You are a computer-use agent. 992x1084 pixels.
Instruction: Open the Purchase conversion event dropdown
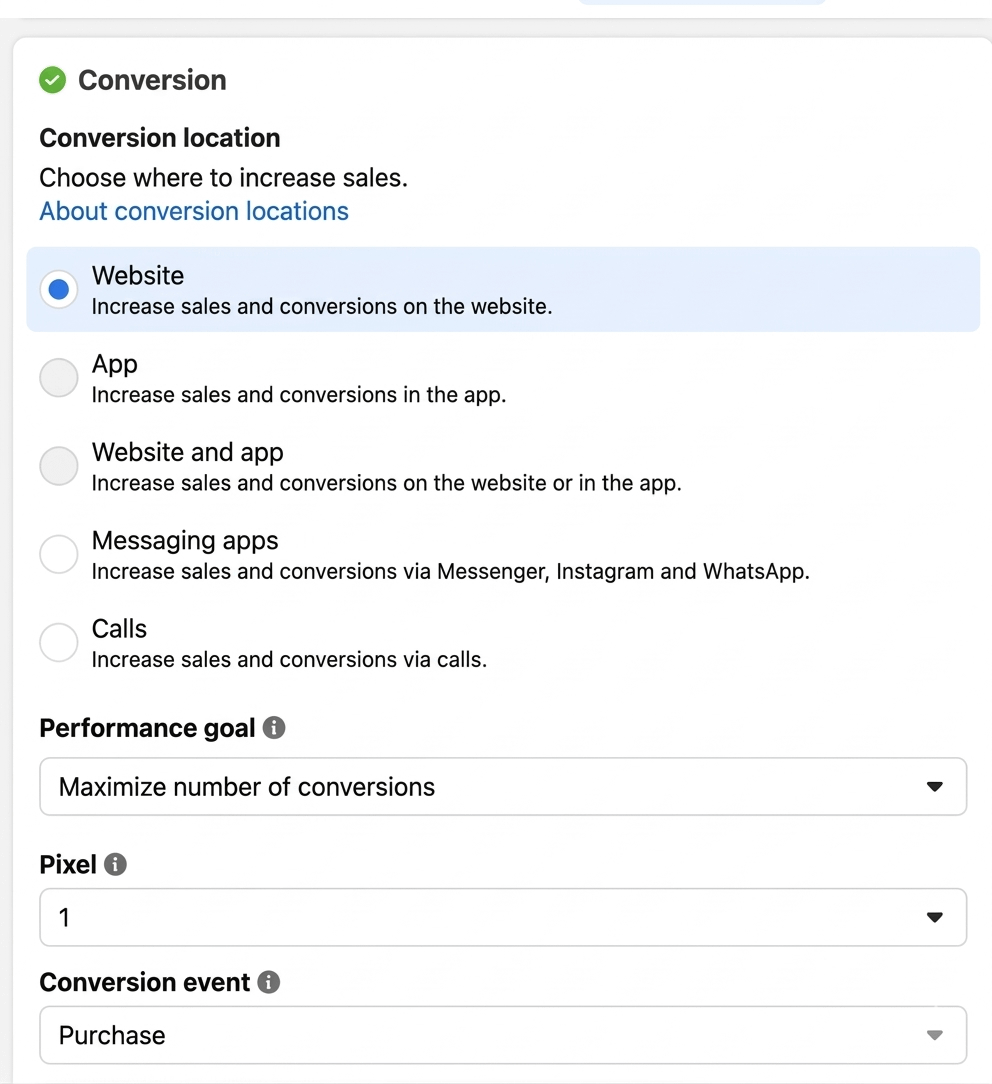coord(502,1035)
